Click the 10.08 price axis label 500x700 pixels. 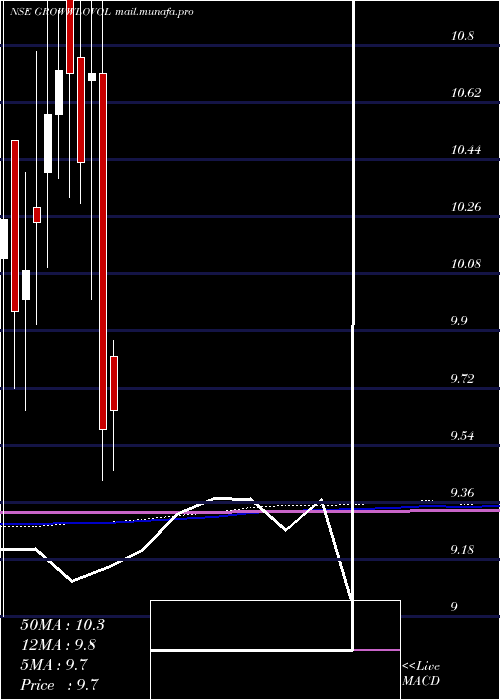(x=466, y=263)
